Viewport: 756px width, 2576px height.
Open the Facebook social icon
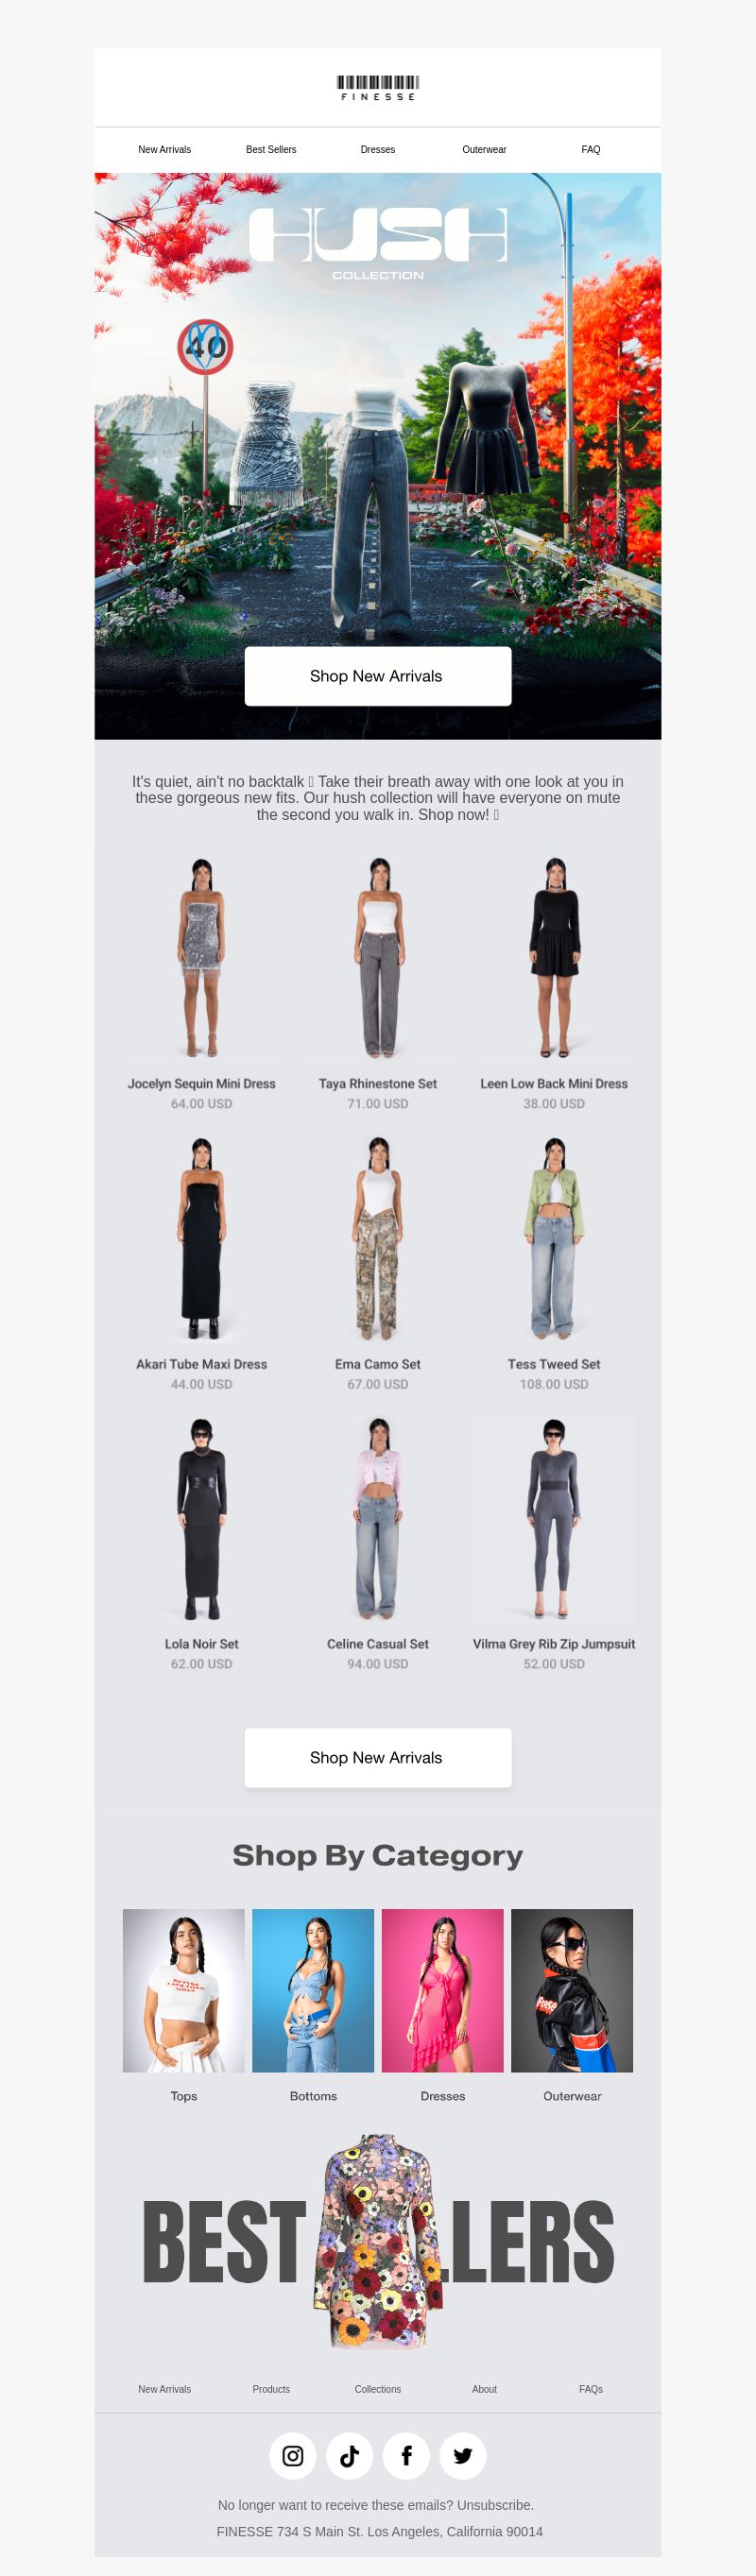point(406,2455)
